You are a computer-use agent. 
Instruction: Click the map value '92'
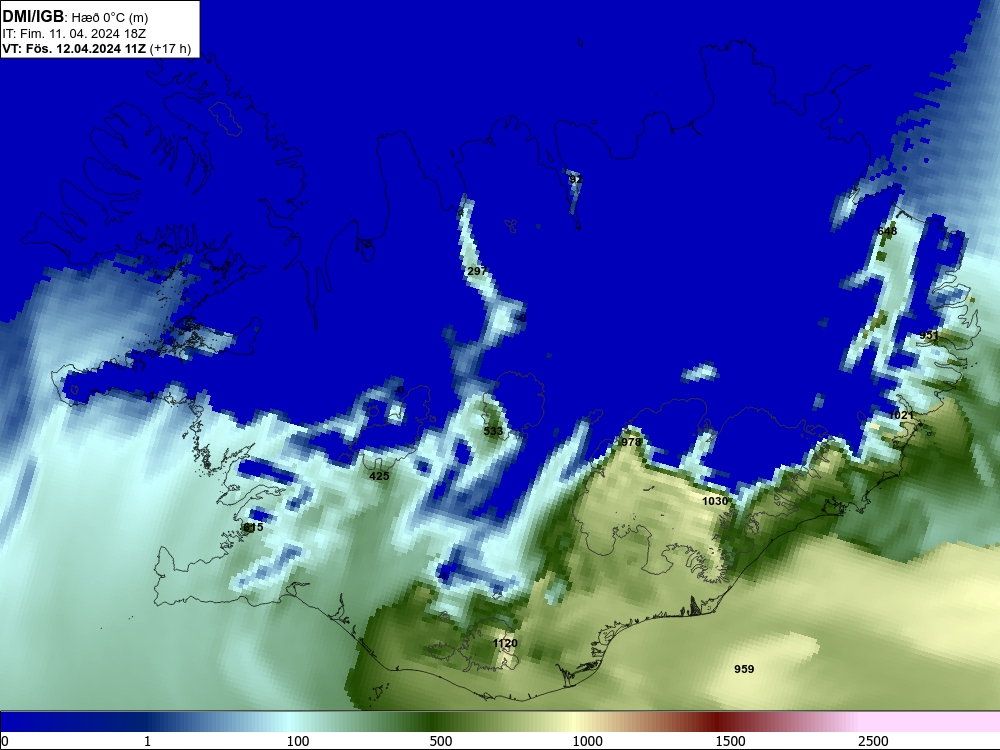[x=575, y=179]
